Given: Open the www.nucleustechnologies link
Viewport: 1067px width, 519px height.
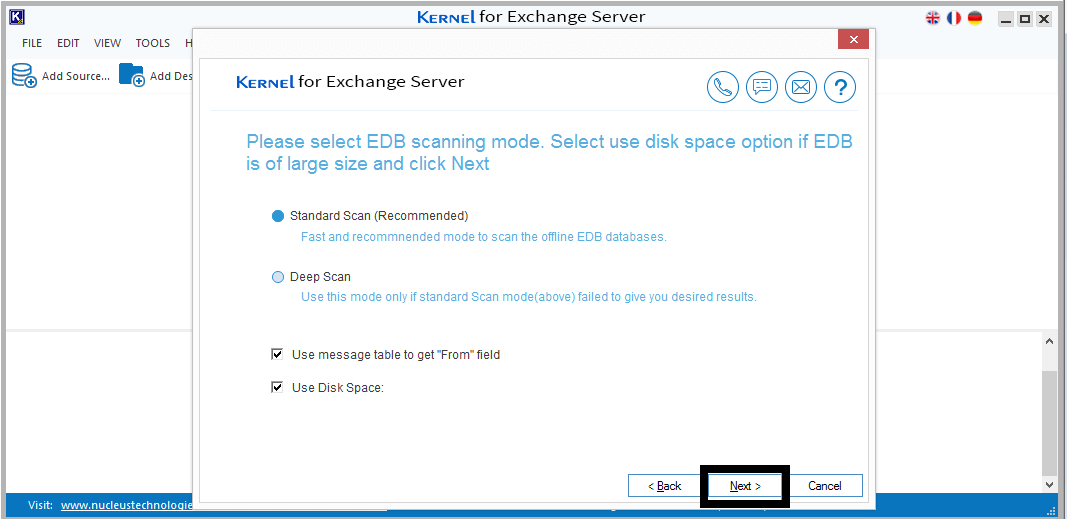Looking at the screenshot, I should [127, 505].
